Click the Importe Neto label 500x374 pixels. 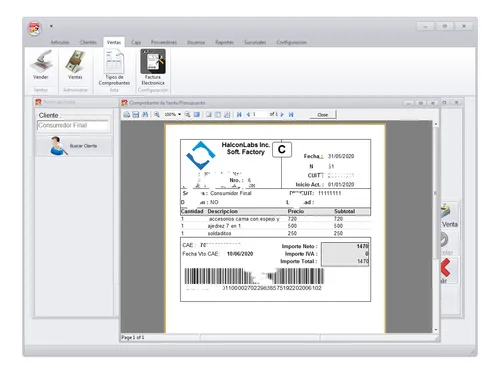[299, 246]
